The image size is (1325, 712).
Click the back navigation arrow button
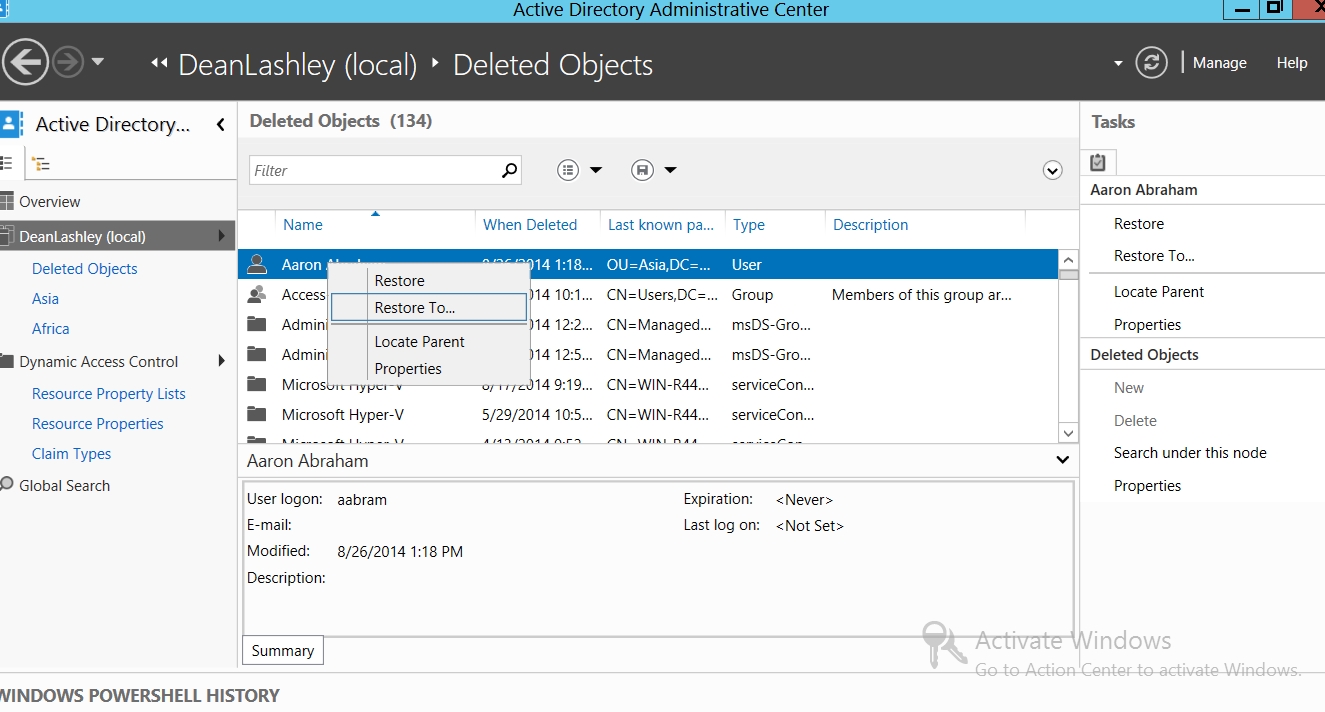coord(26,63)
